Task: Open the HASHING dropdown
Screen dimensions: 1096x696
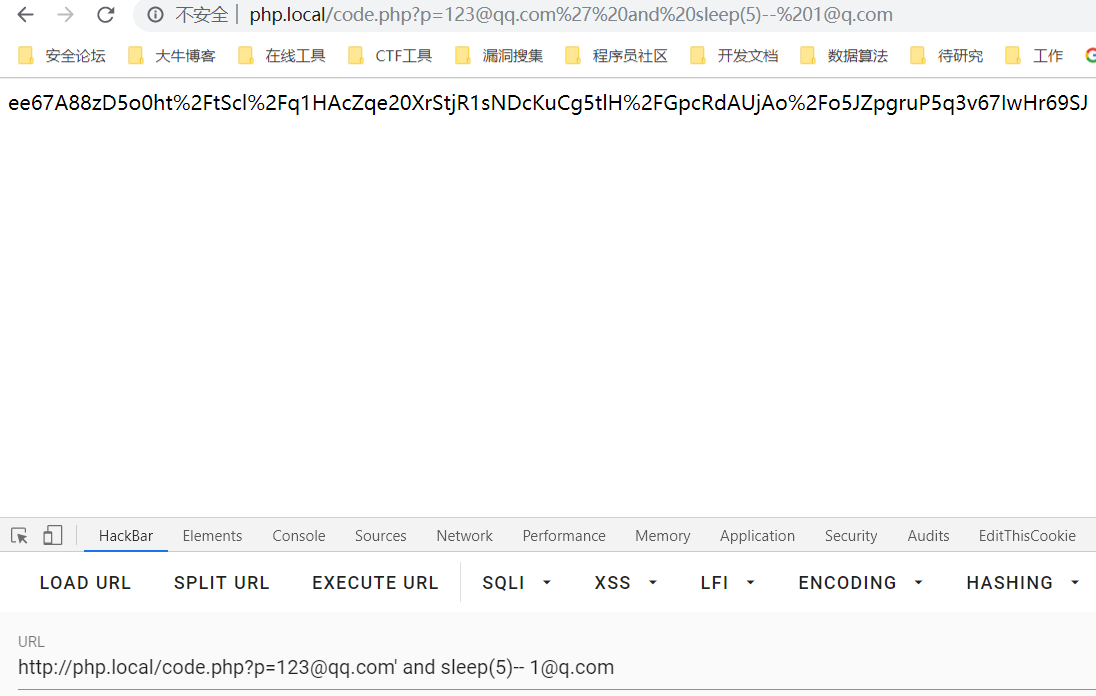Action: coord(1023,583)
